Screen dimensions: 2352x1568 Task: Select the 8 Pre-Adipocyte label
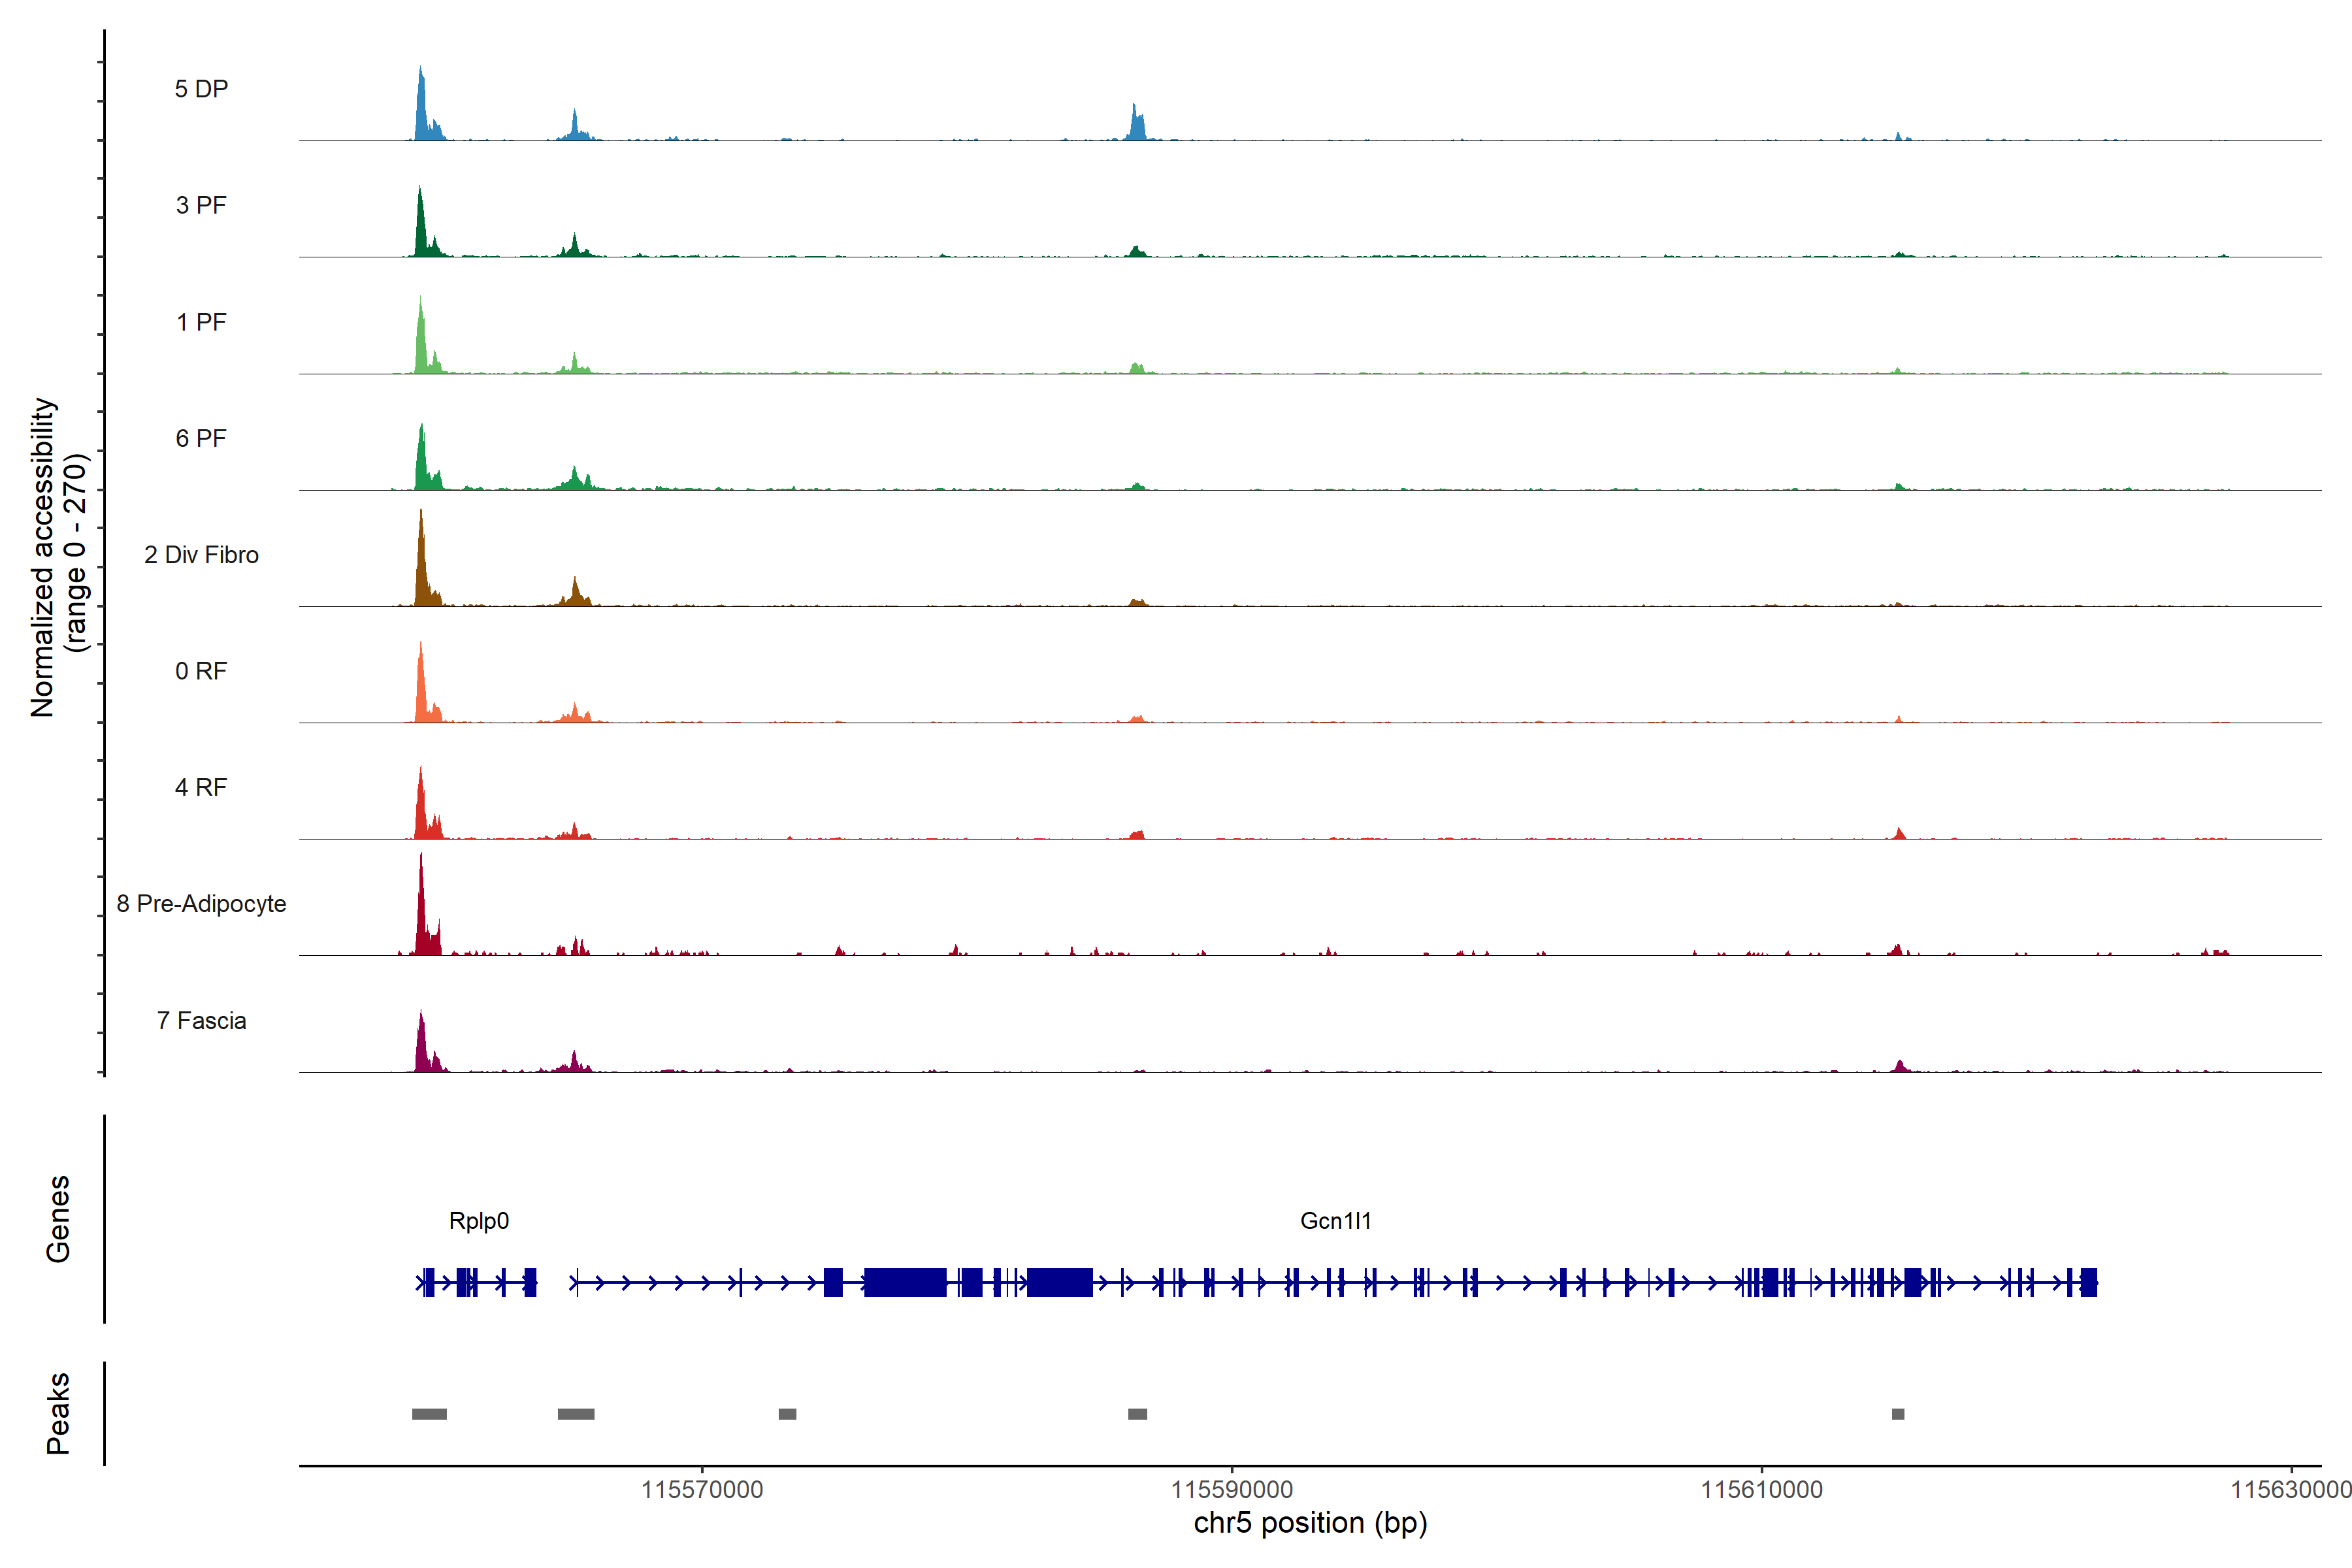pos(201,904)
